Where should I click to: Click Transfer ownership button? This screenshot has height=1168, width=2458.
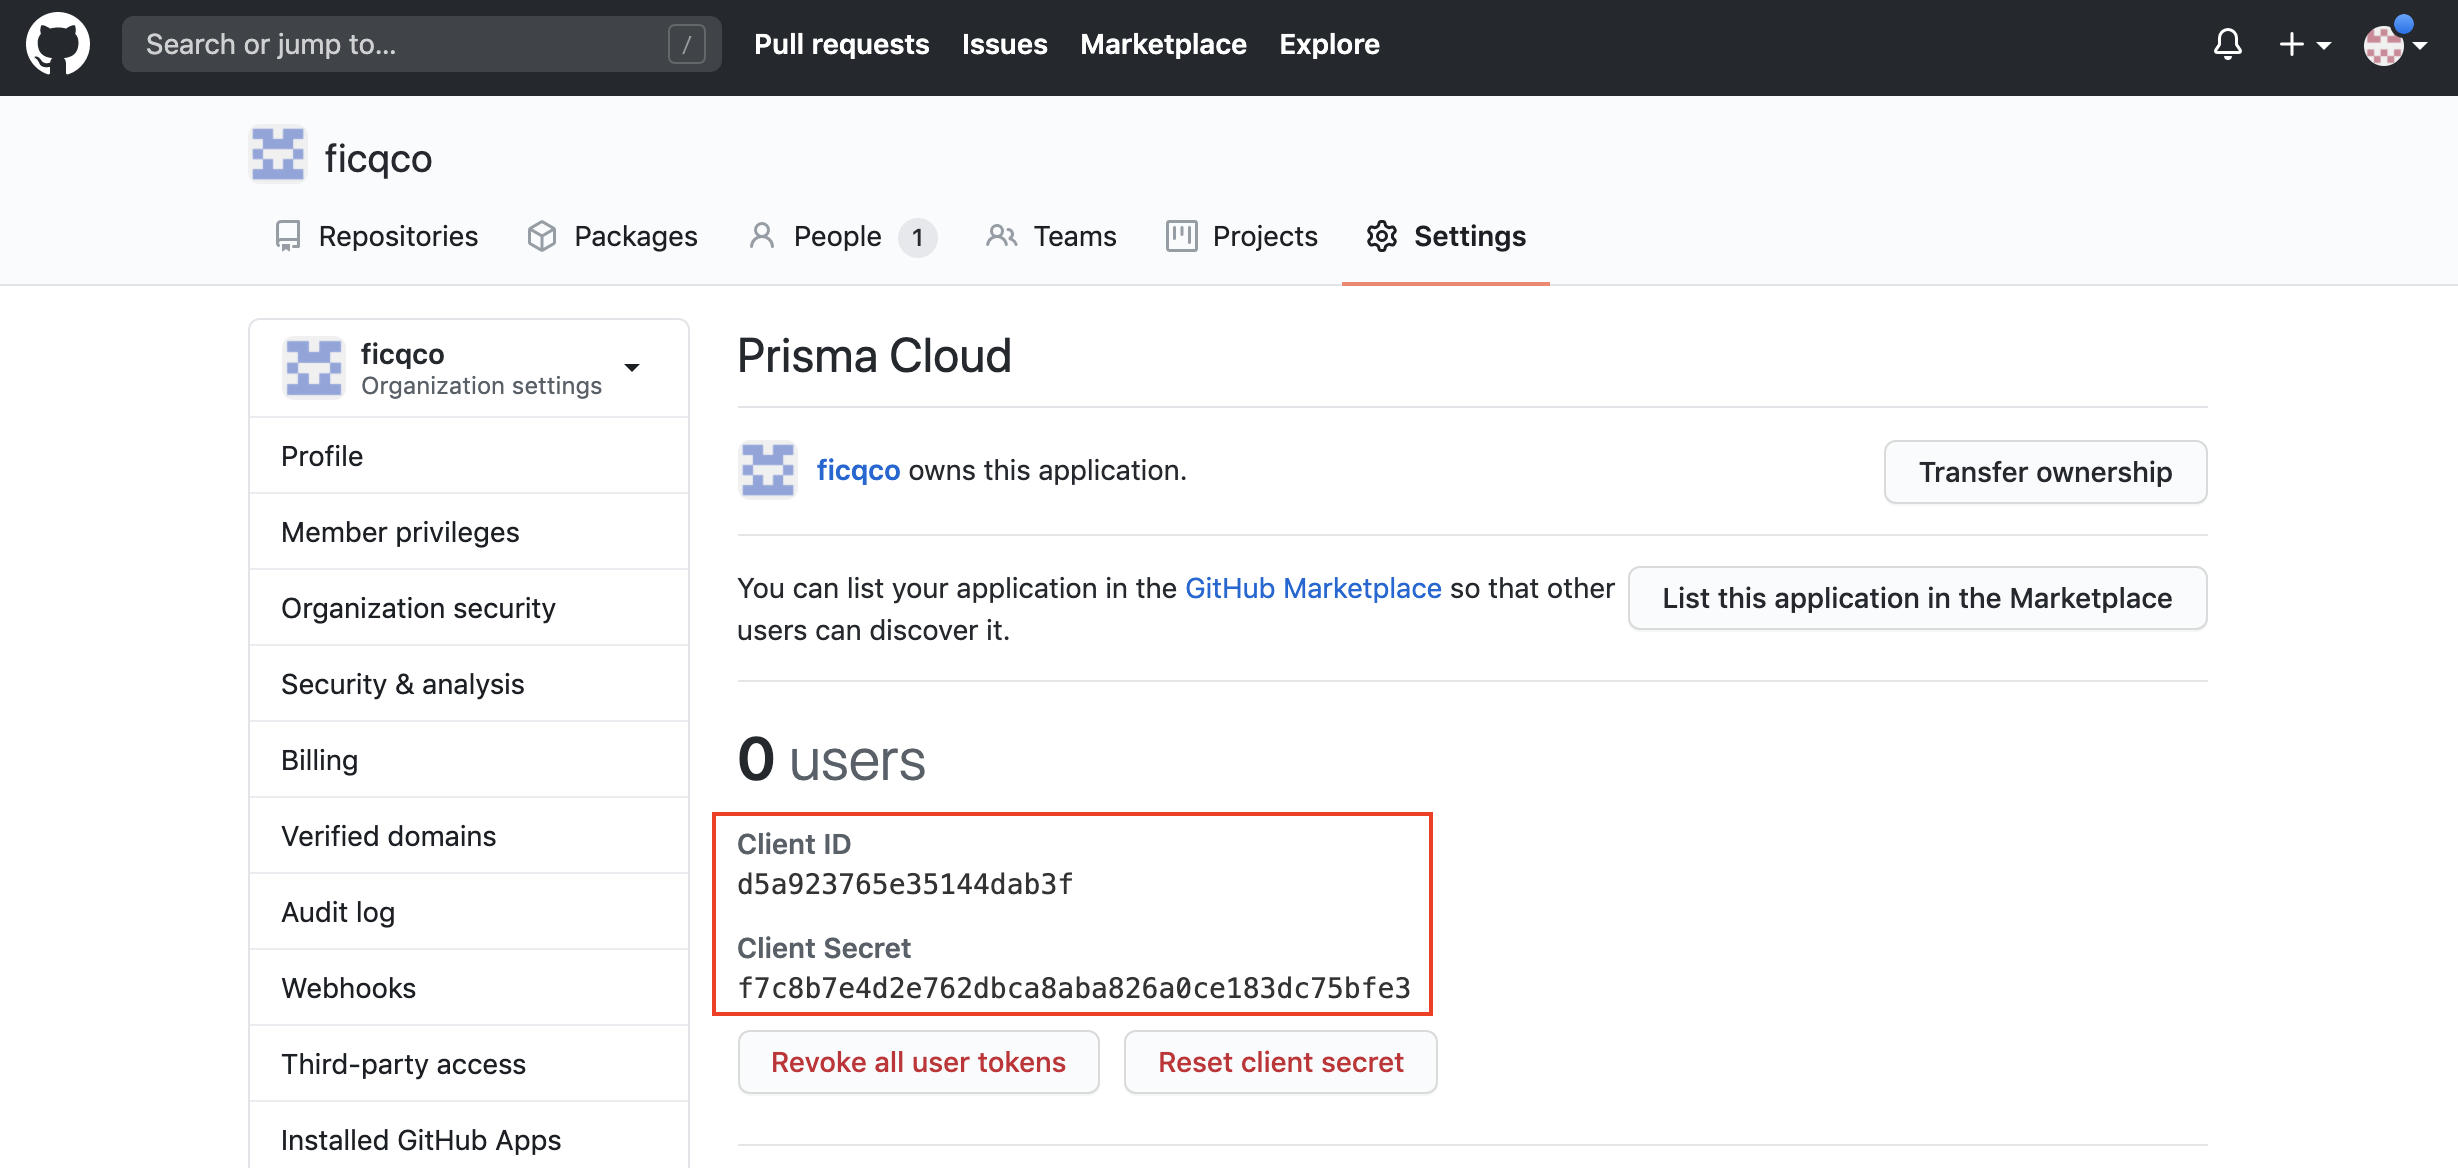pyautogui.click(x=2045, y=472)
